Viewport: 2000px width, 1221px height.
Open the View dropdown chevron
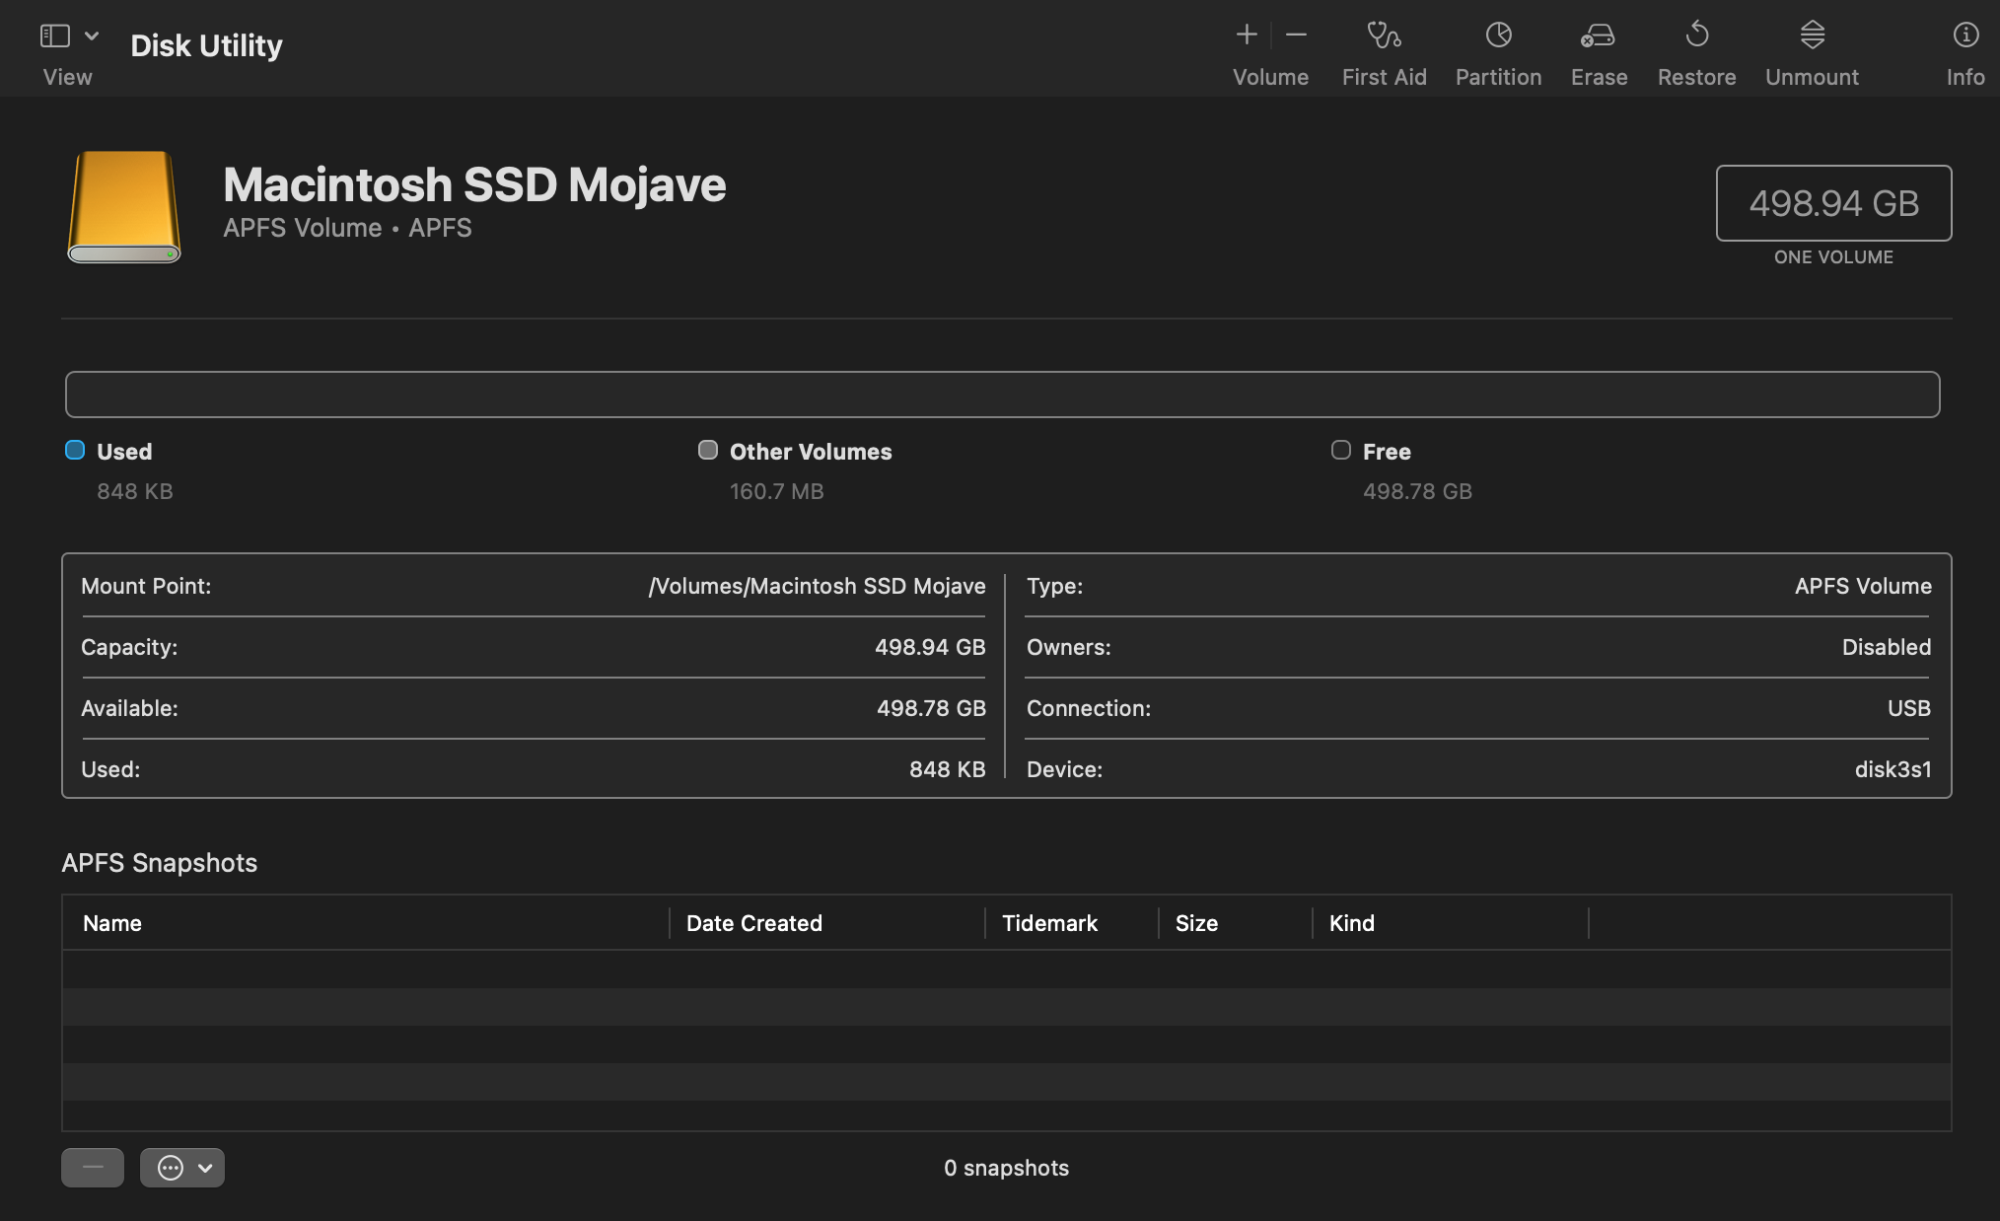(x=92, y=36)
